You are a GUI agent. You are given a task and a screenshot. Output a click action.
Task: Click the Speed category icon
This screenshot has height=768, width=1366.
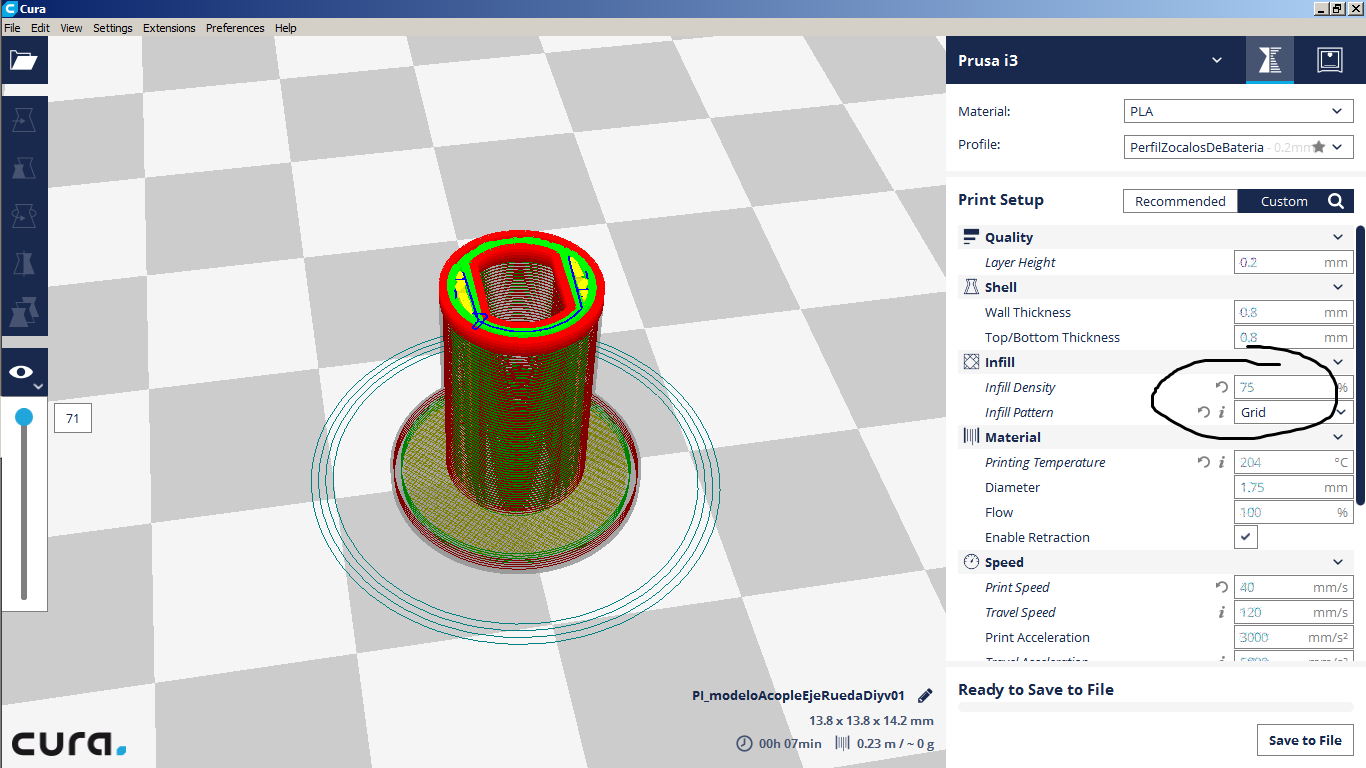[x=970, y=562]
